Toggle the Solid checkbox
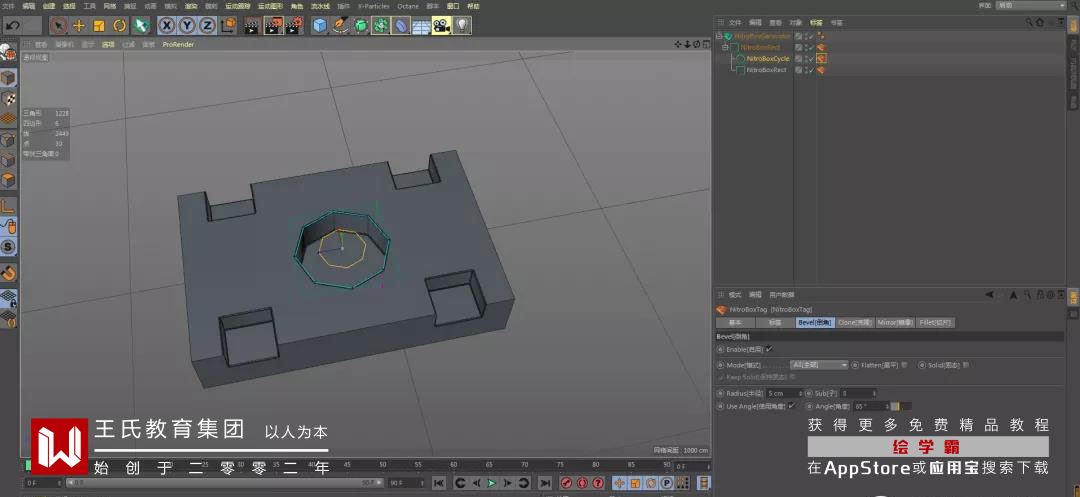The height and width of the screenshot is (497, 1080). [x=966, y=365]
